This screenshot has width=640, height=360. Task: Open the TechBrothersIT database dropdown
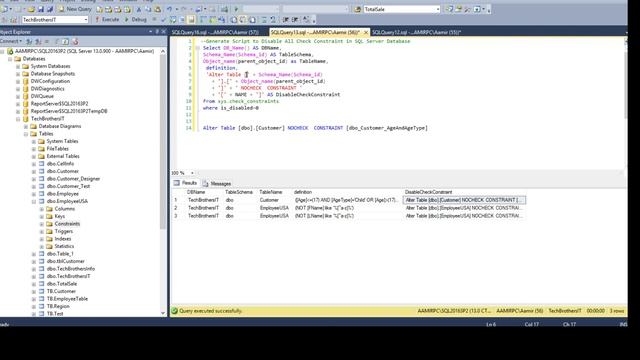(86, 19)
